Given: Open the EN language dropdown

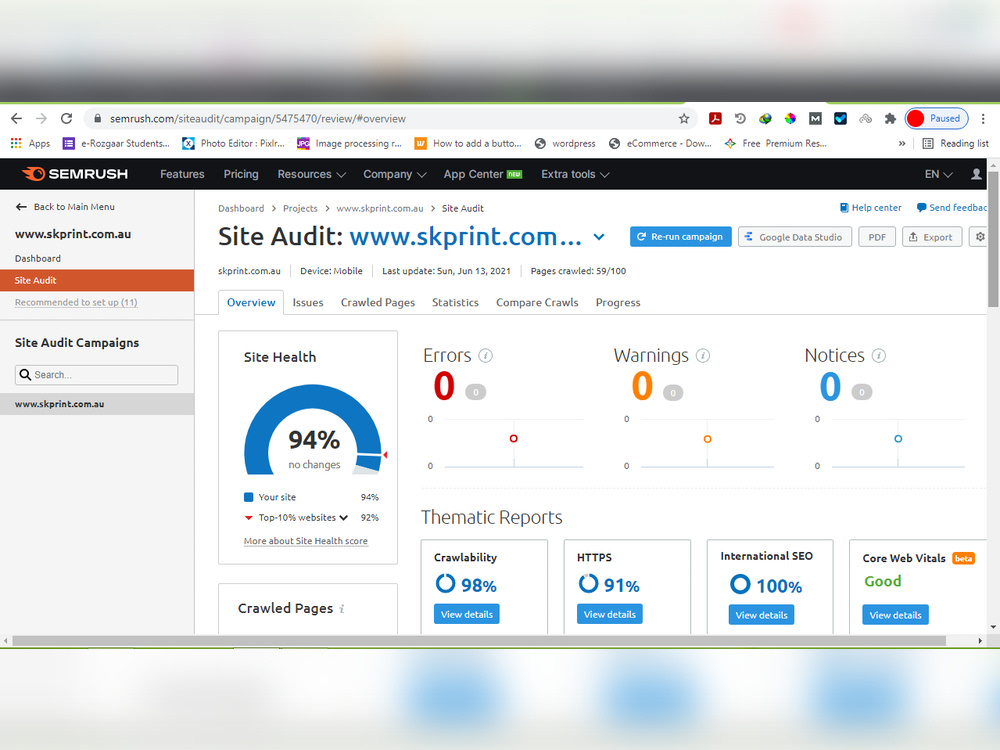Looking at the screenshot, I should pos(938,174).
